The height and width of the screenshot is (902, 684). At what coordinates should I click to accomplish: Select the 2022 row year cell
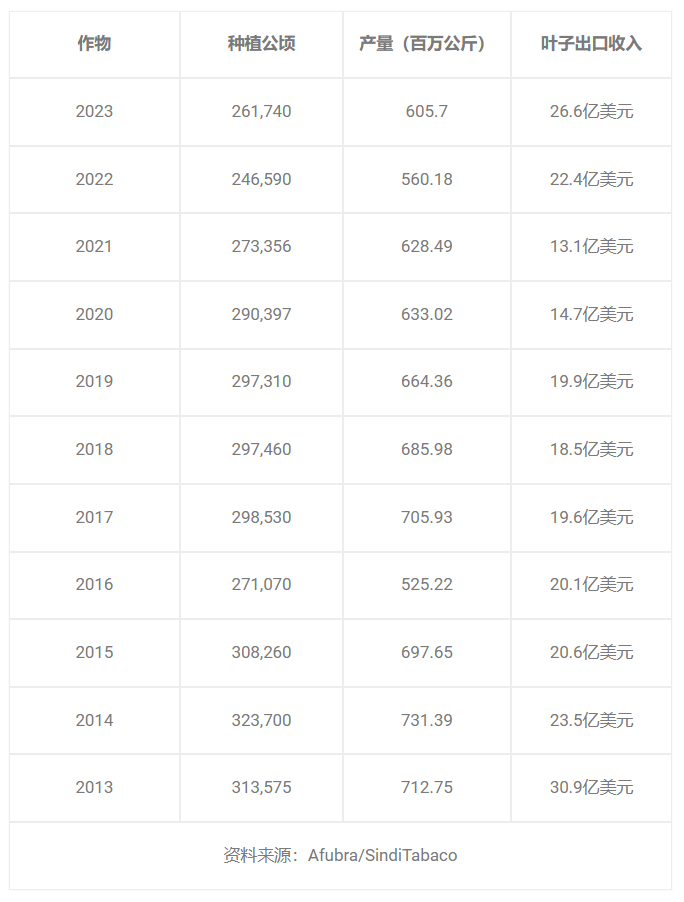[94, 179]
